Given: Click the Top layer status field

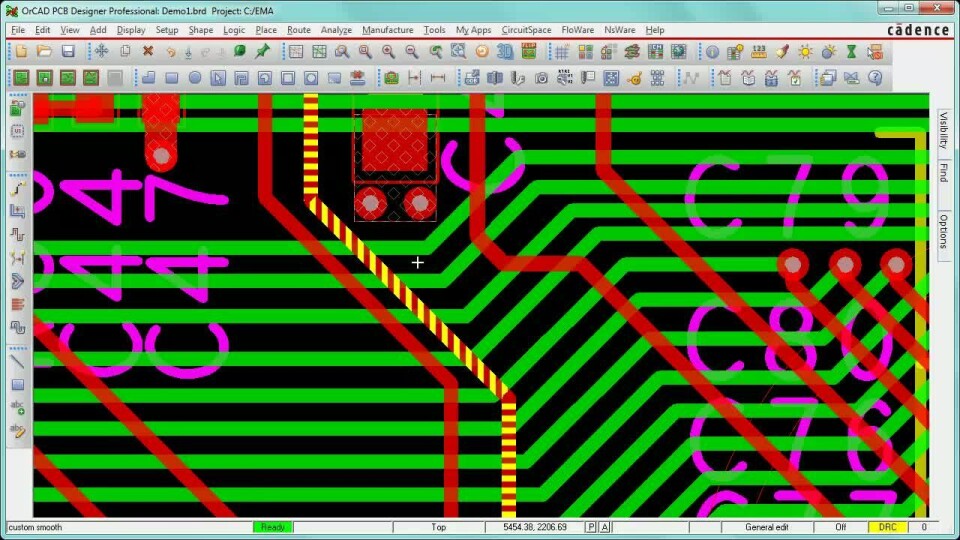Looking at the screenshot, I should (x=438, y=527).
